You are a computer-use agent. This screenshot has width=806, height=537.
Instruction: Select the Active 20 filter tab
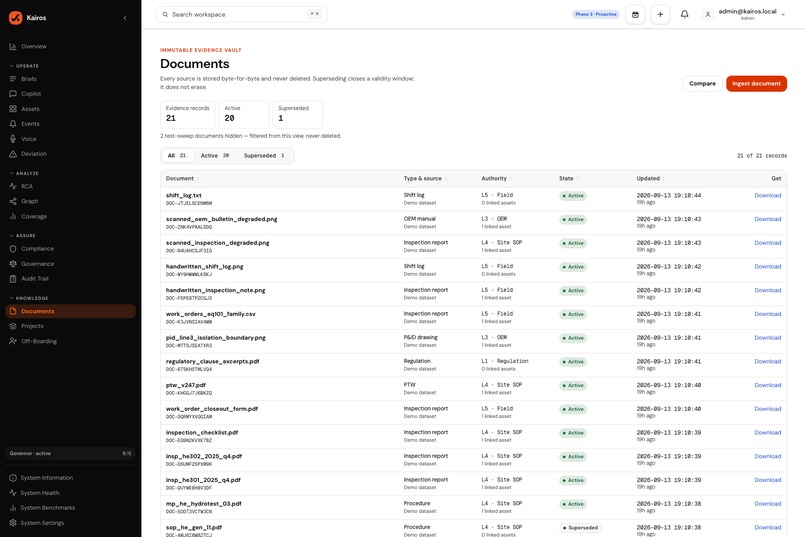tap(215, 155)
